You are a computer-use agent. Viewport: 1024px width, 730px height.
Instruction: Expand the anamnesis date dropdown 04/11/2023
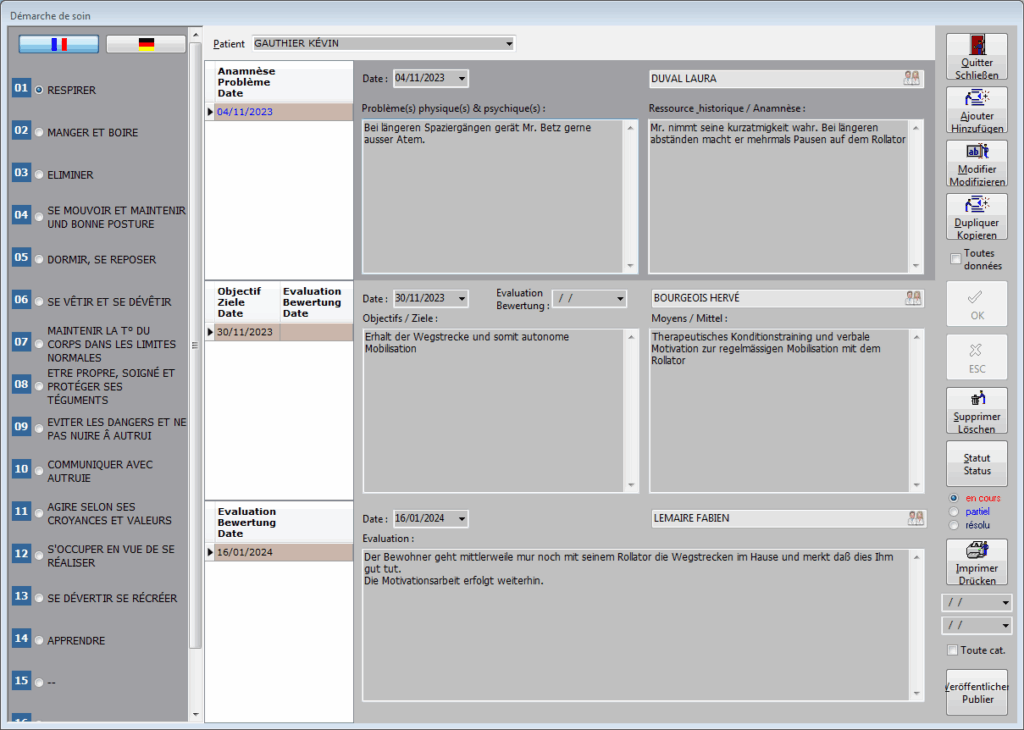[x=461, y=78]
